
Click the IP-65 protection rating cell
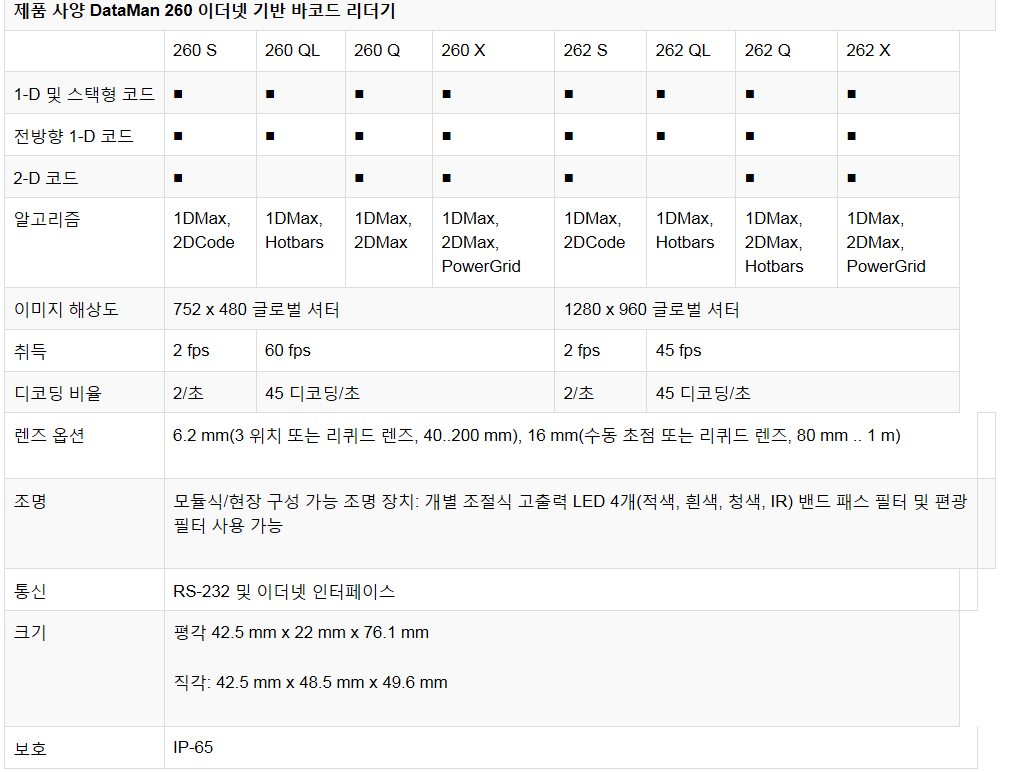click(193, 748)
